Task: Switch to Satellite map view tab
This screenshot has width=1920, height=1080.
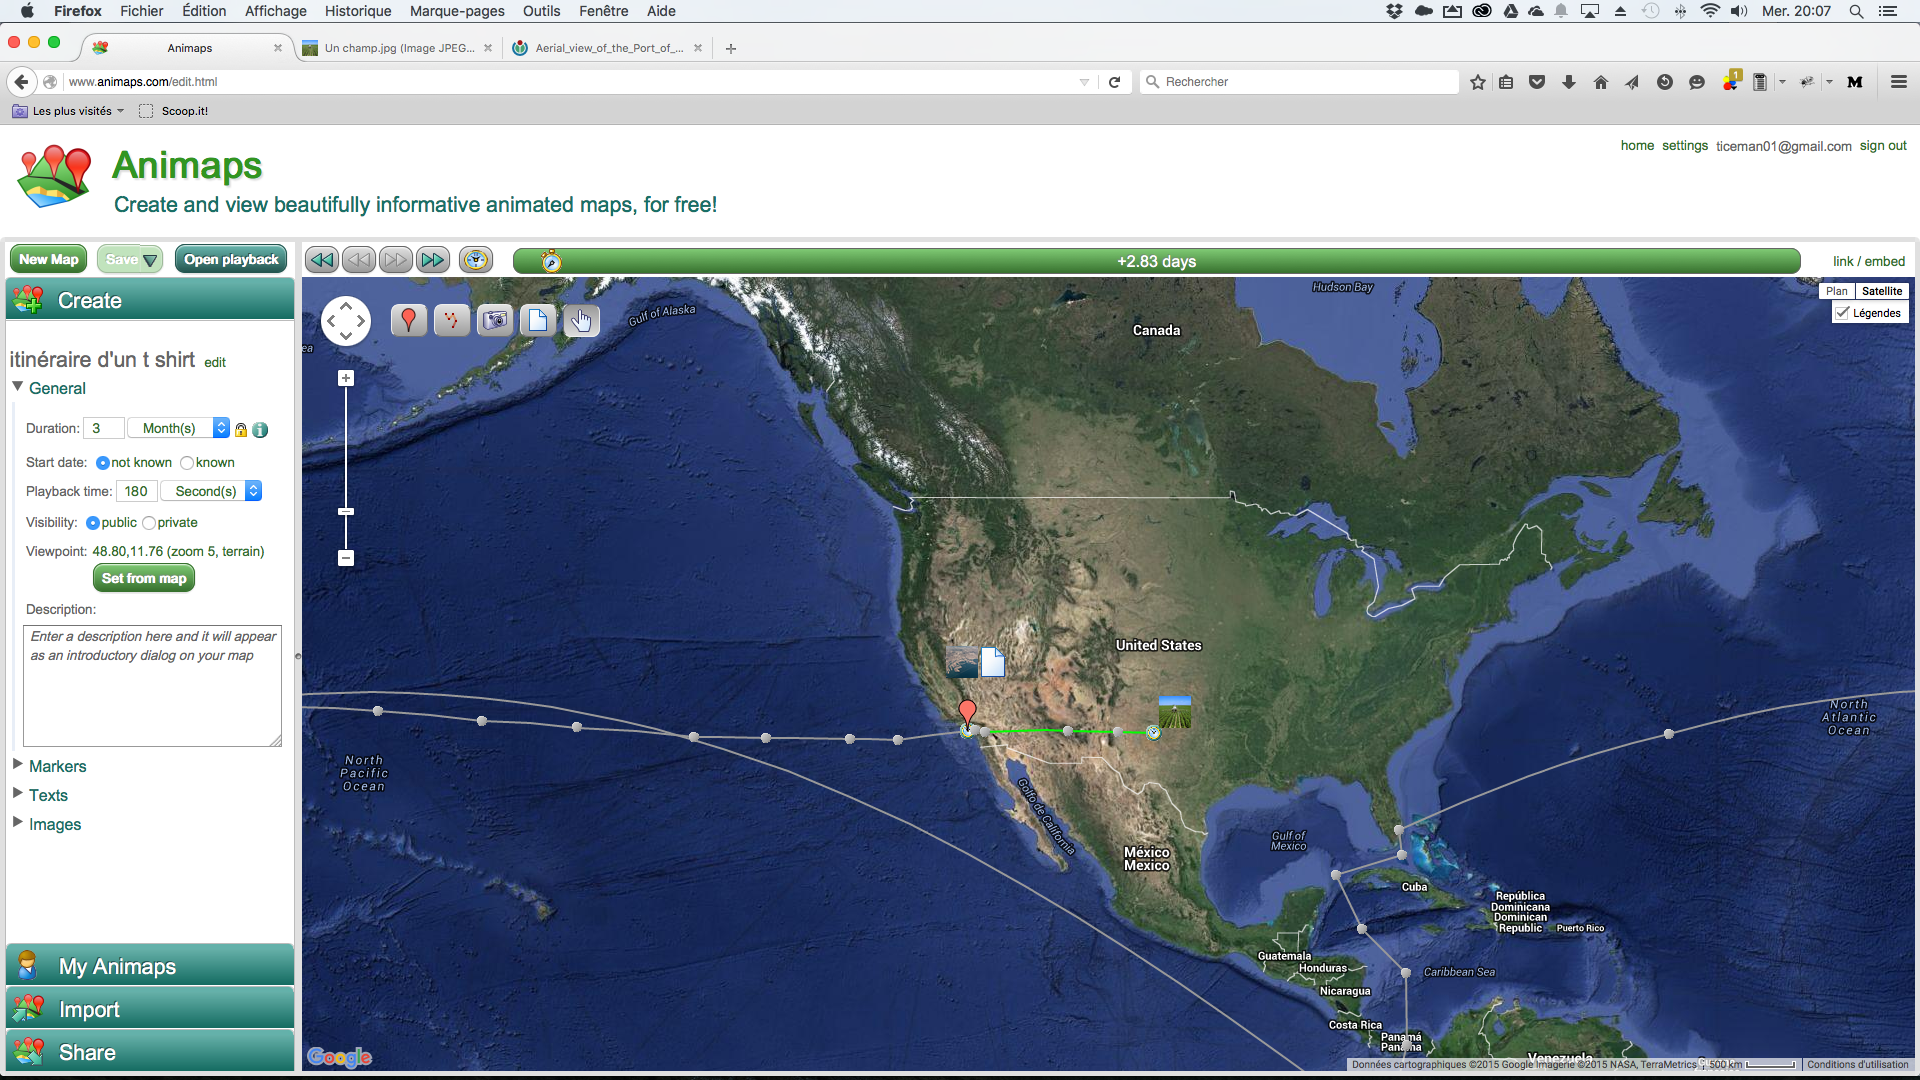Action: pos(1883,290)
